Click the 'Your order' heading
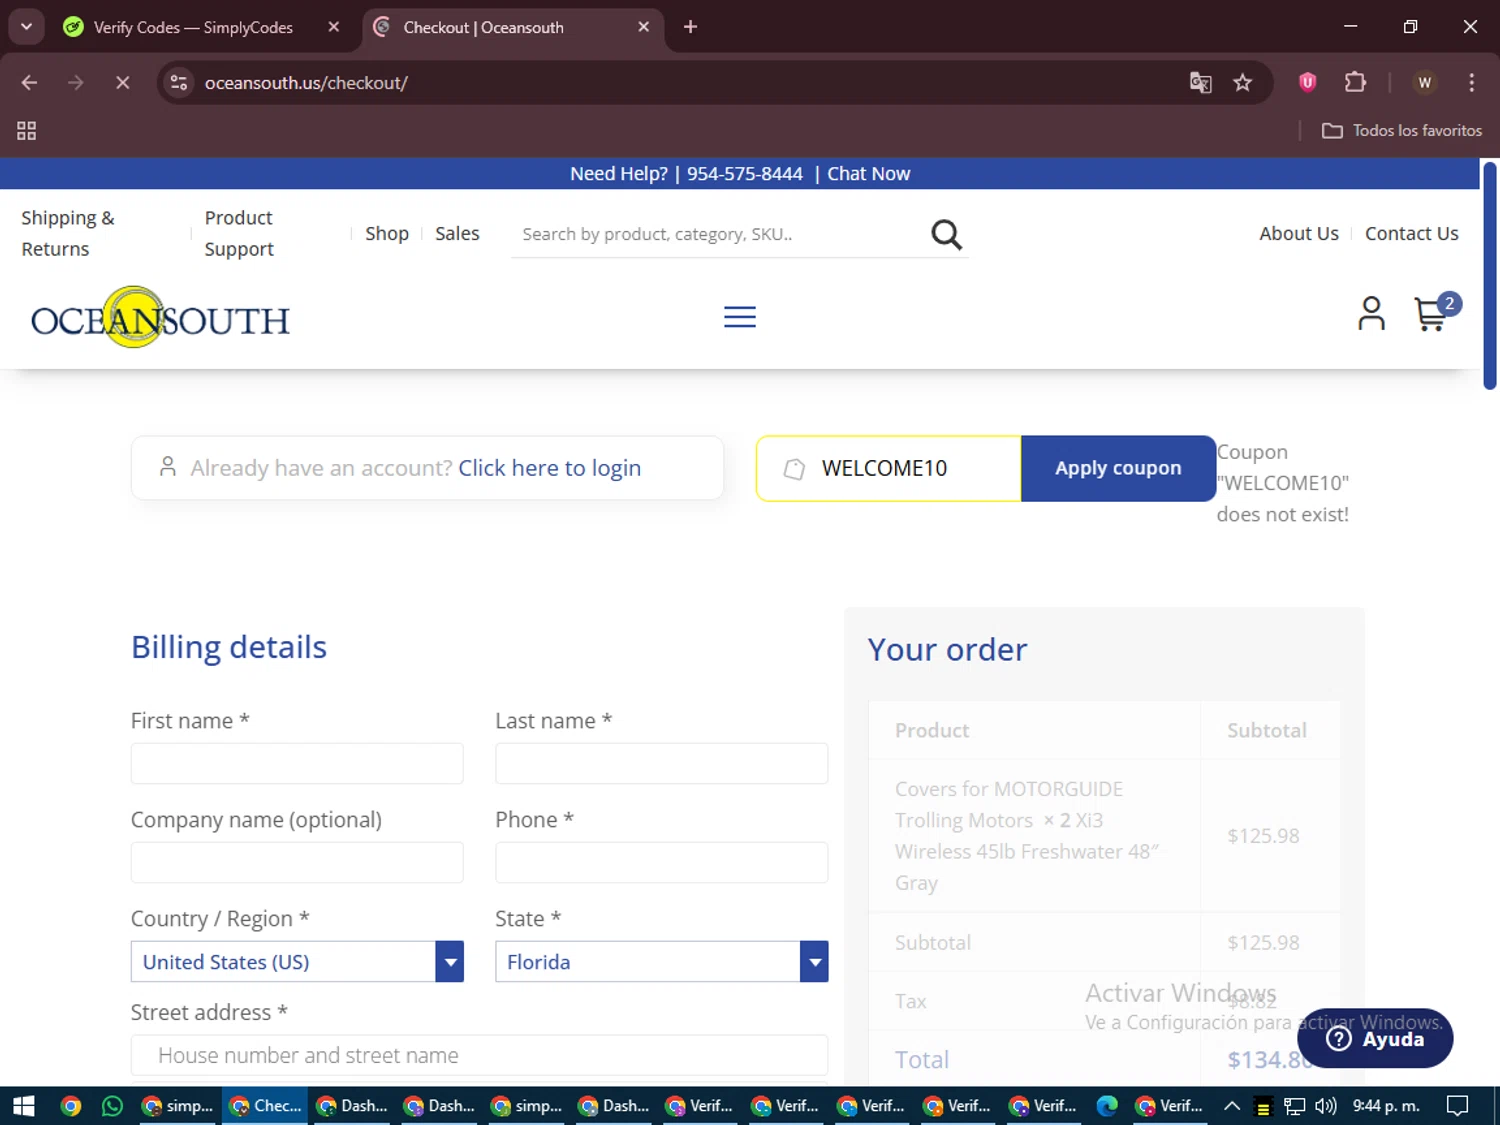The width and height of the screenshot is (1500, 1125). [947, 650]
